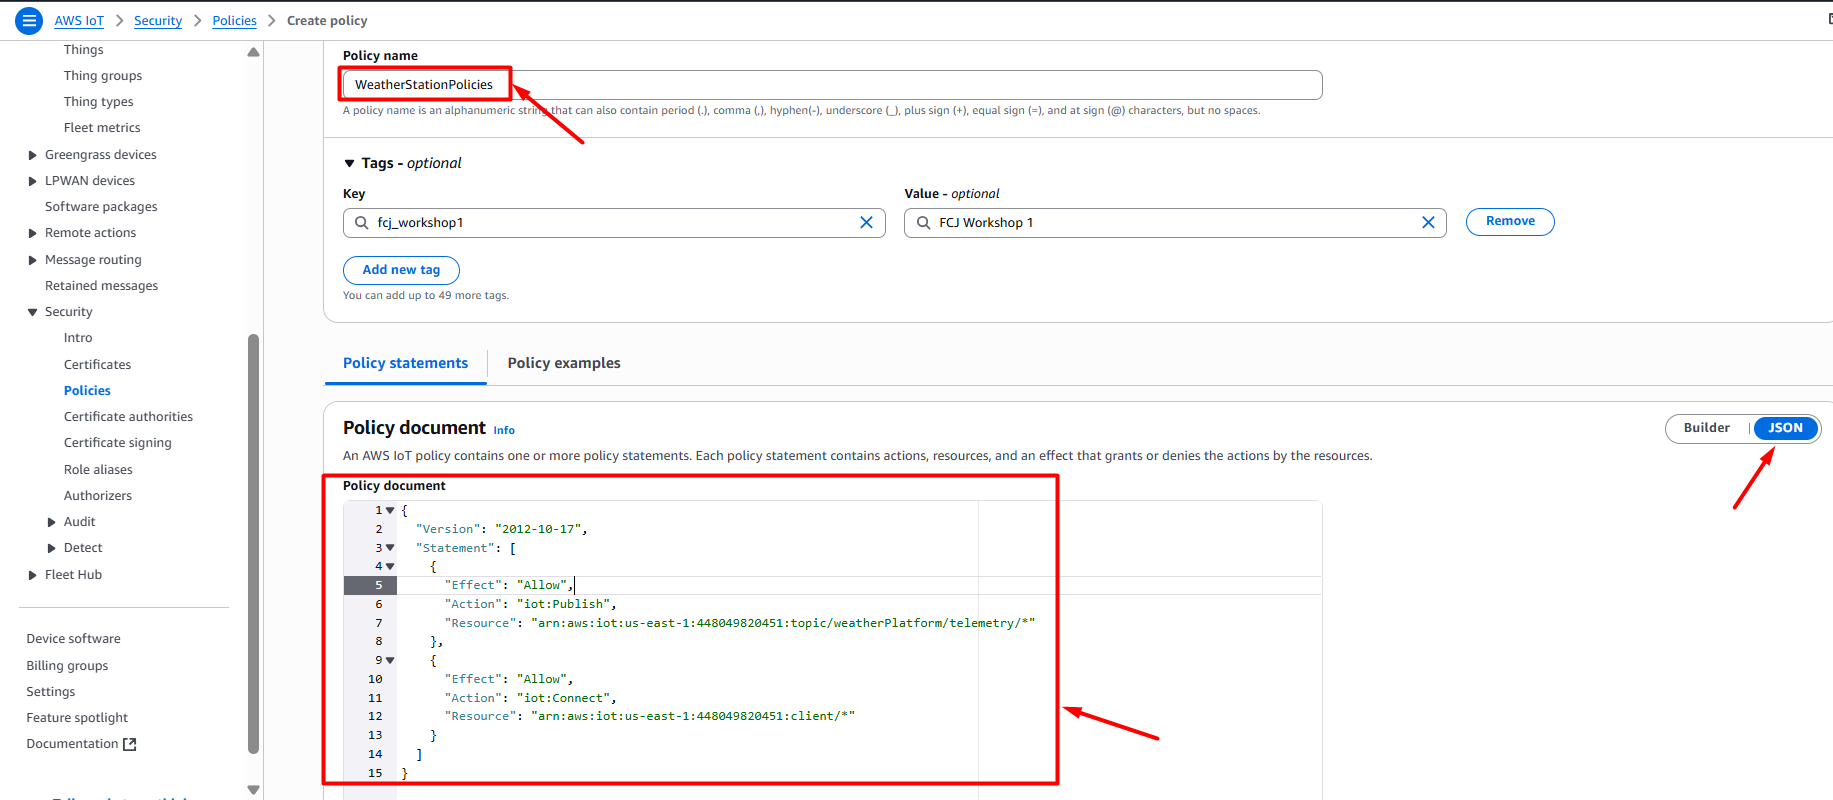Image resolution: width=1833 pixels, height=800 pixels.
Task: Open Documentation external link icon
Action: (x=129, y=744)
